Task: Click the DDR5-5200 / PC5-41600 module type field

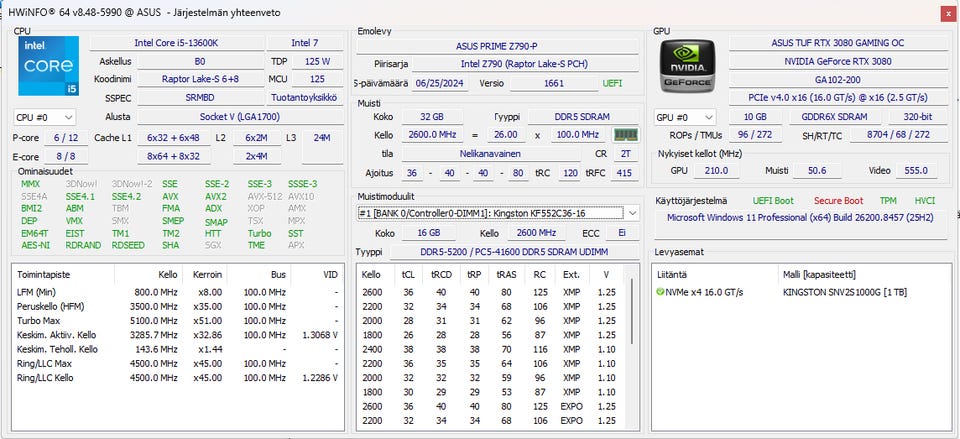Action: [514, 252]
